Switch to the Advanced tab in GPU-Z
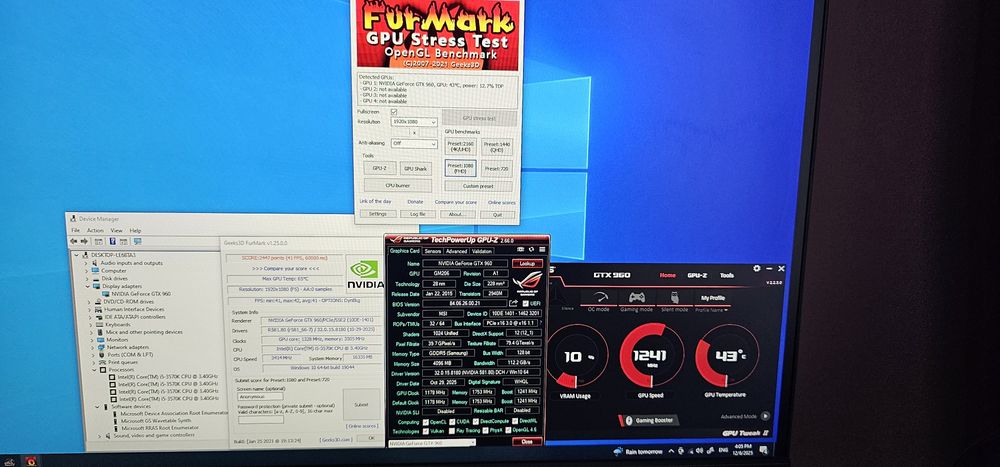The width and height of the screenshot is (1000, 467). 457,251
